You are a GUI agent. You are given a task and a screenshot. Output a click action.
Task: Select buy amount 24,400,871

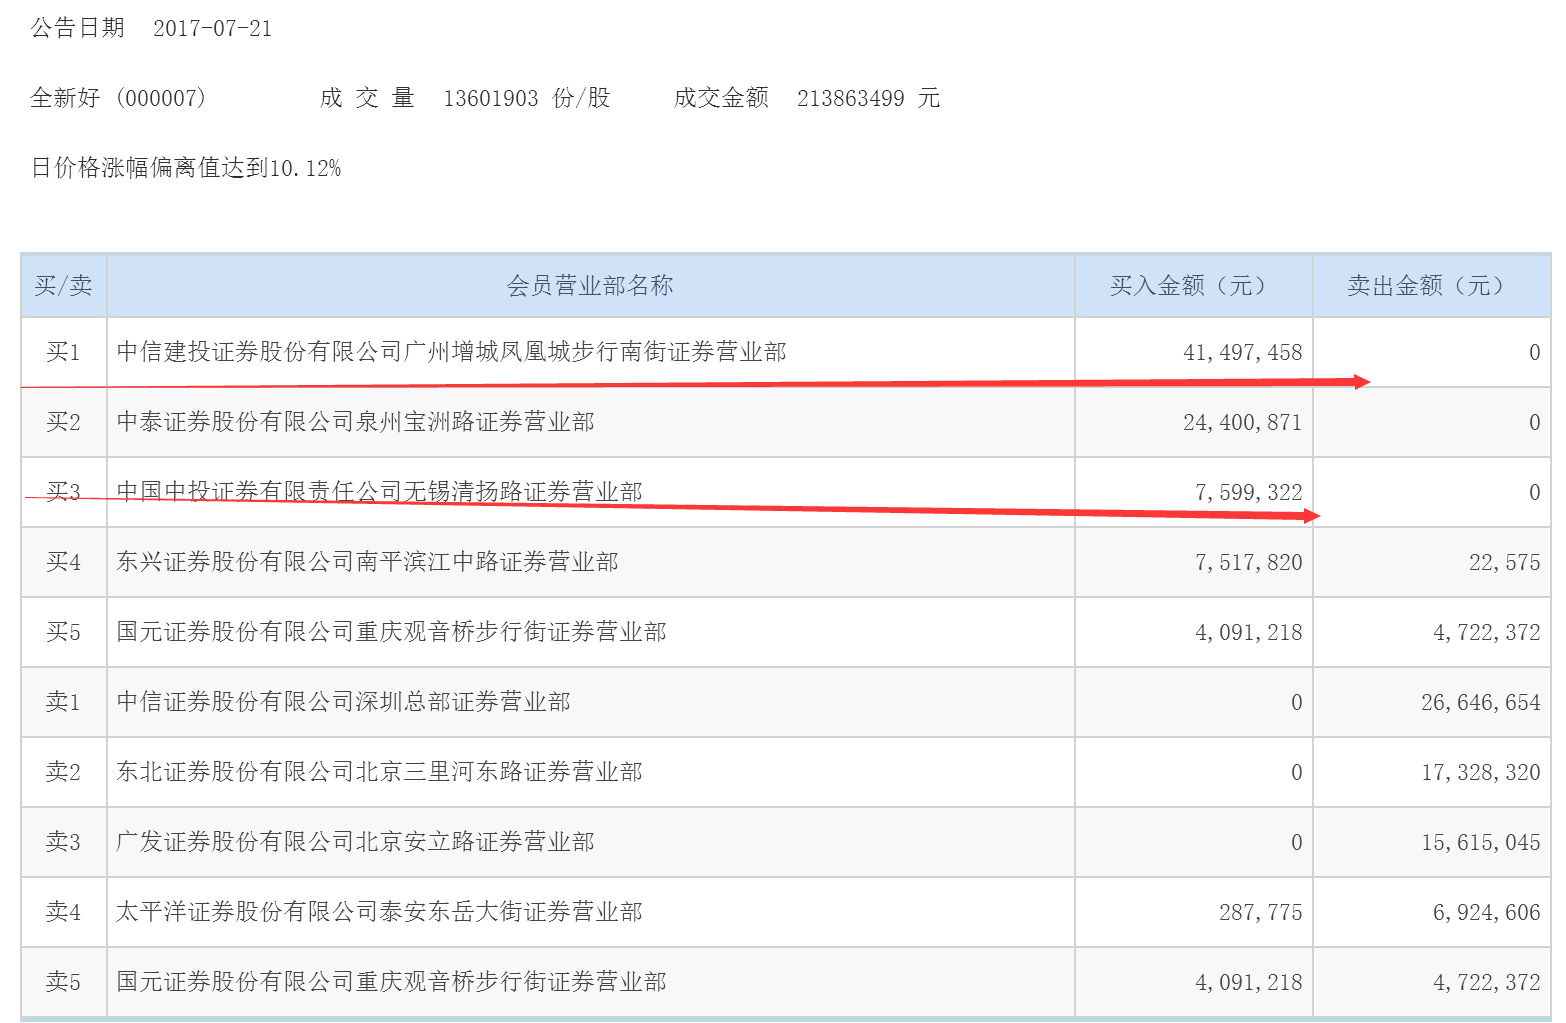(1243, 422)
